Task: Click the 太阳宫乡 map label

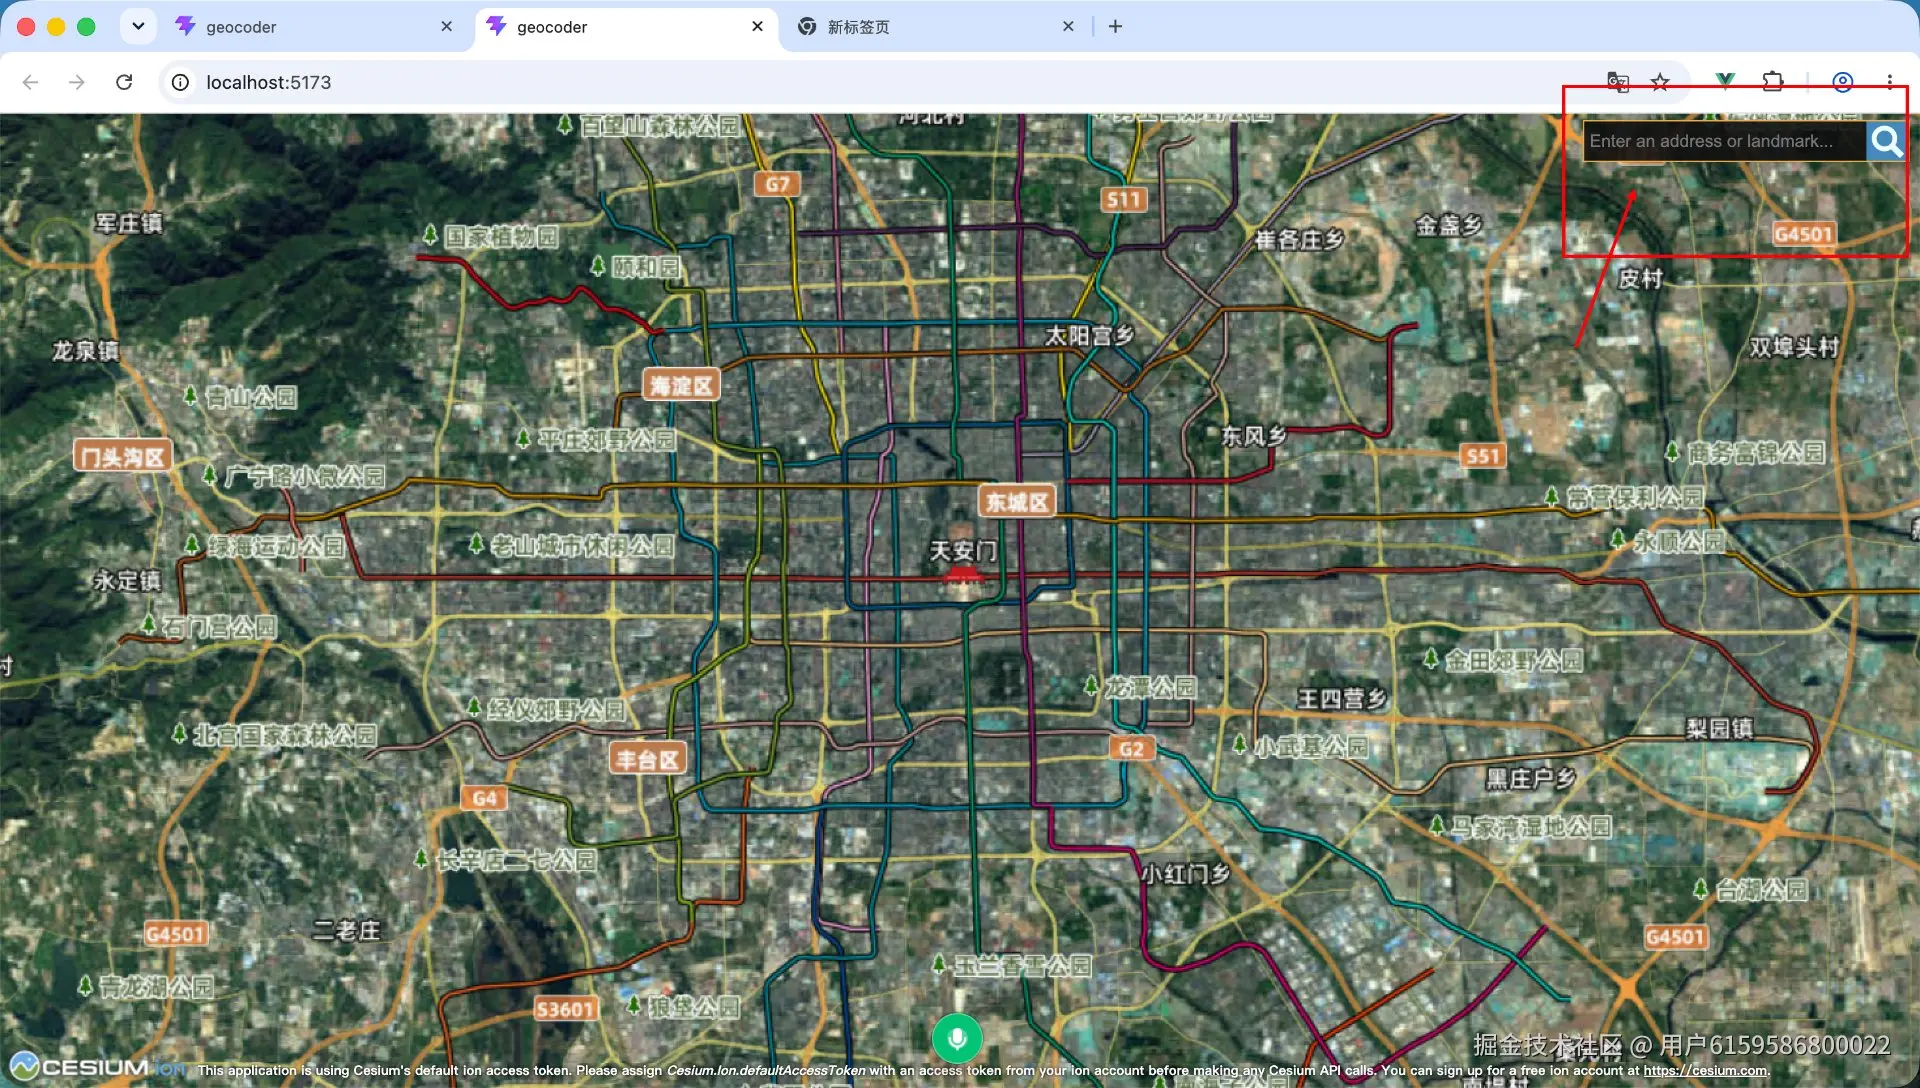Action: [x=1089, y=336]
